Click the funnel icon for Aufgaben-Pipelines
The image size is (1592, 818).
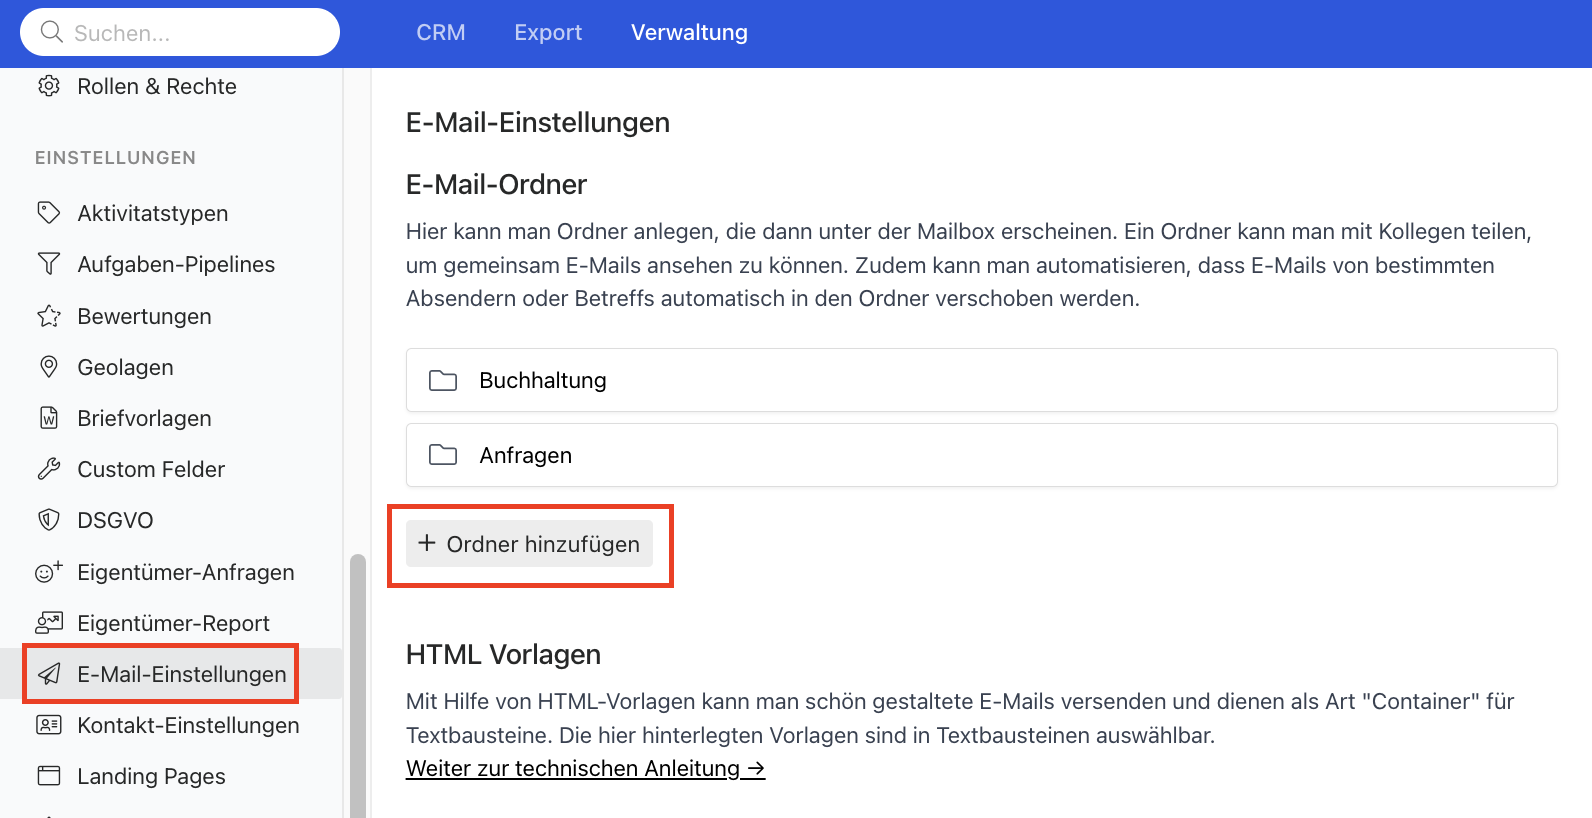click(x=48, y=264)
